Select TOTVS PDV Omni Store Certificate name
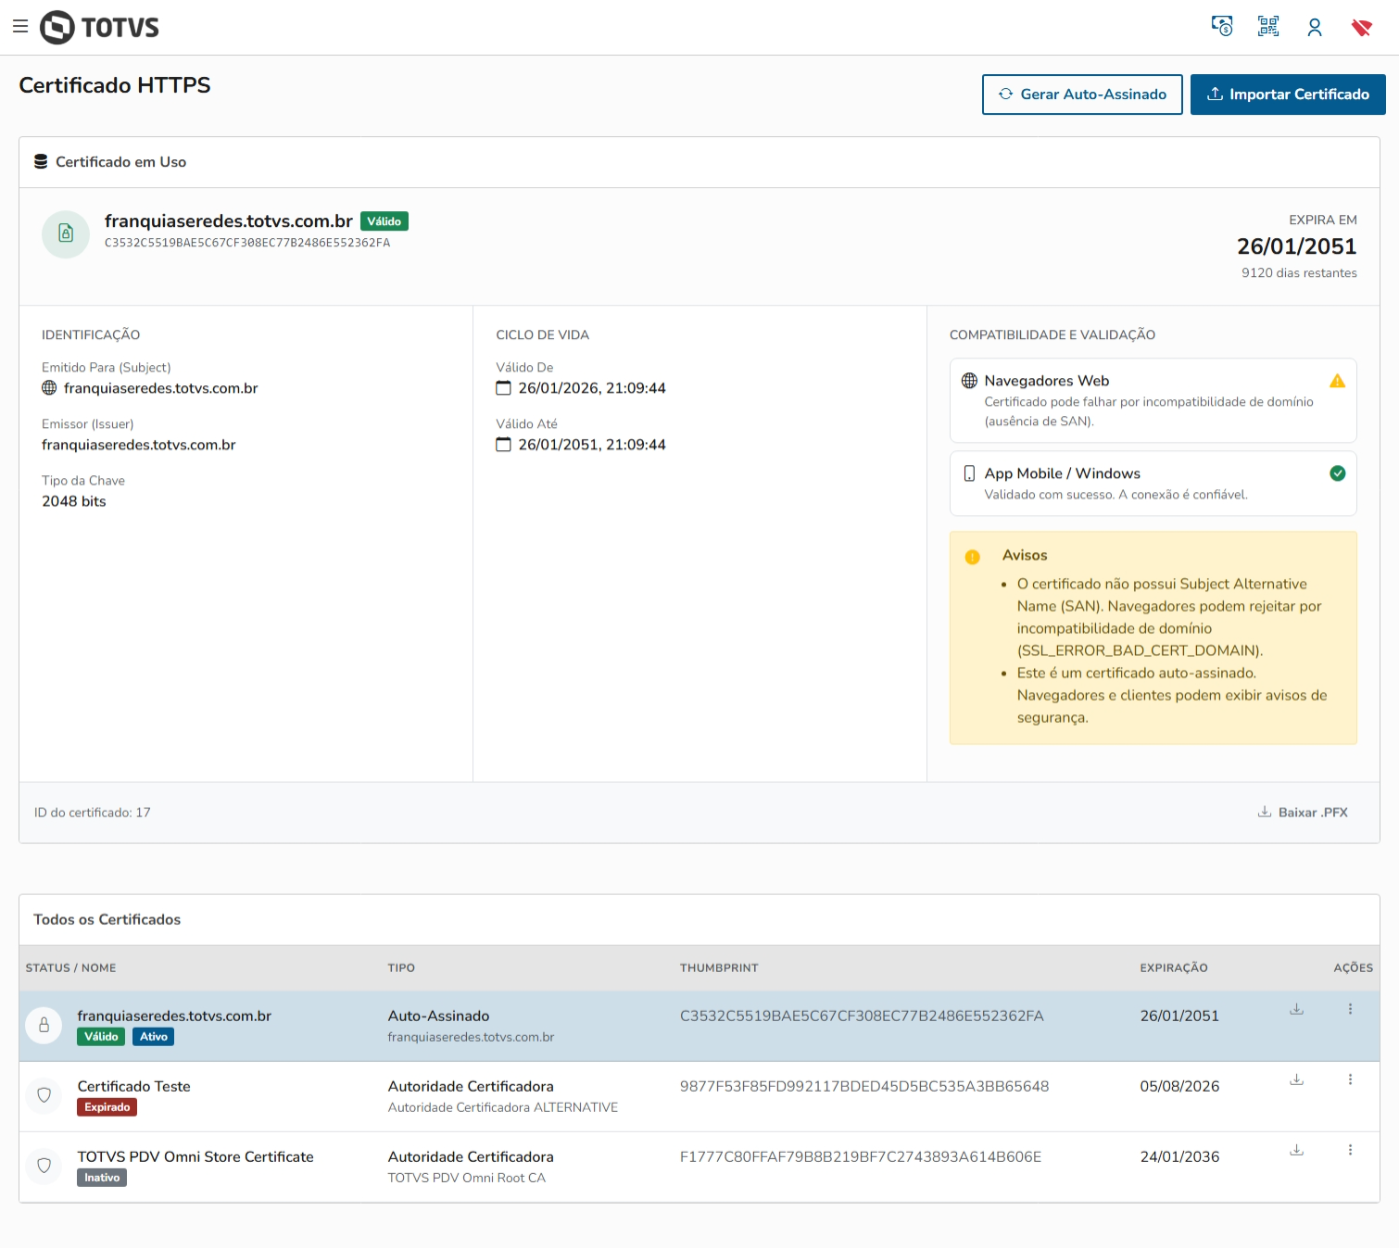 196,1157
